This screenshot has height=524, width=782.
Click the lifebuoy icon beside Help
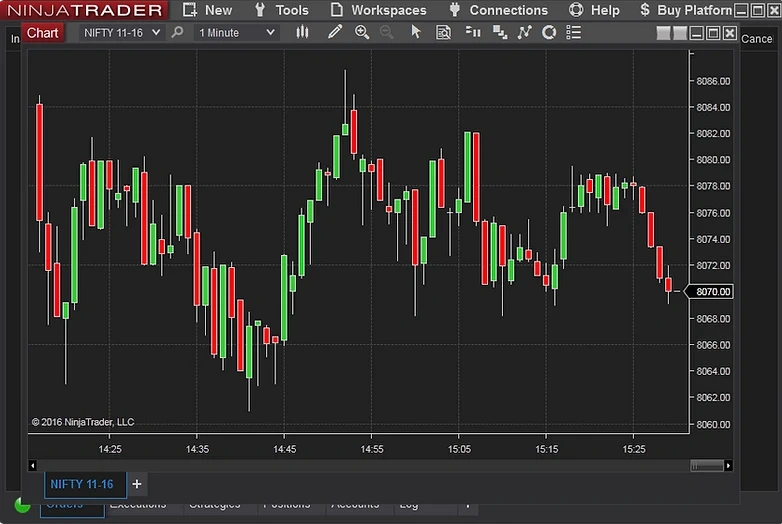pyautogui.click(x=576, y=9)
